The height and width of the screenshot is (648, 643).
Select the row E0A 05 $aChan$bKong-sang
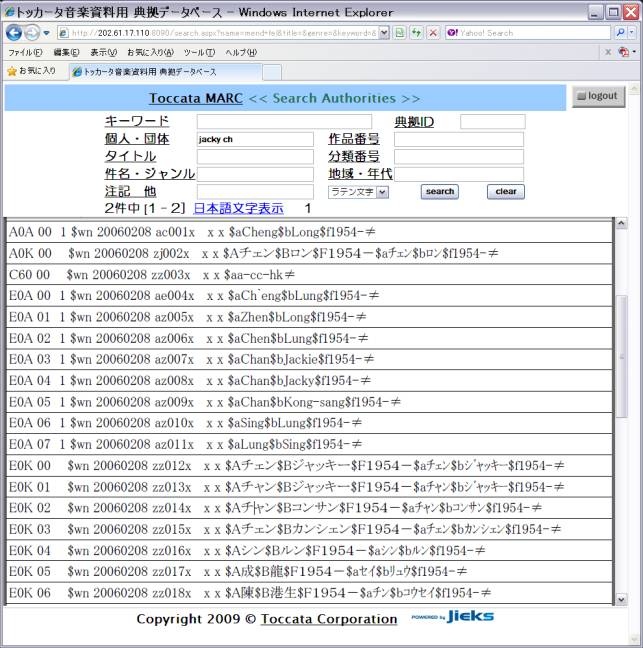coord(309,402)
